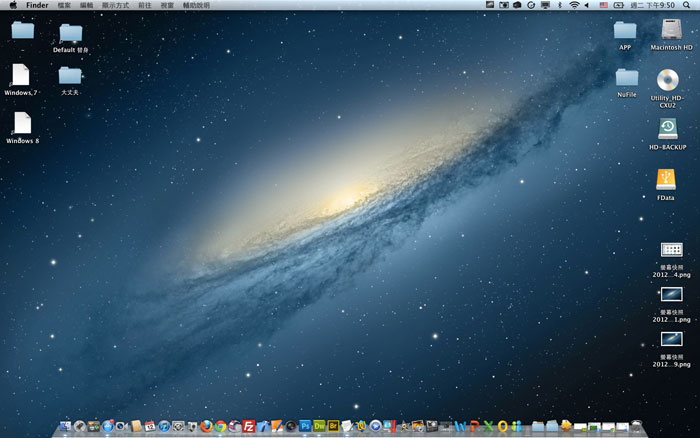The width and height of the screenshot is (700, 438).
Task: Open the 編輯 (Edit) menu
Action: [x=87, y=5]
